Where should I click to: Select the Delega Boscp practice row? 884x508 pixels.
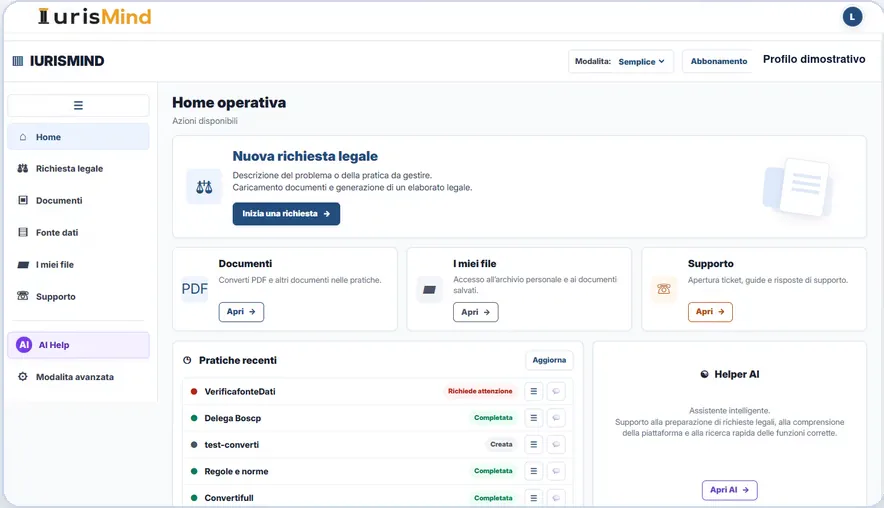coord(378,418)
